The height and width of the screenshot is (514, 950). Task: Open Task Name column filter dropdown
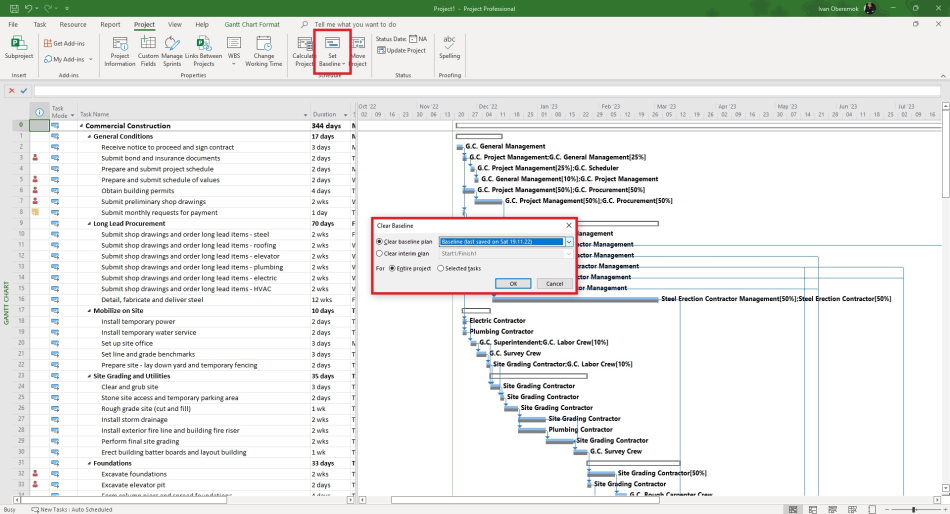click(x=305, y=115)
